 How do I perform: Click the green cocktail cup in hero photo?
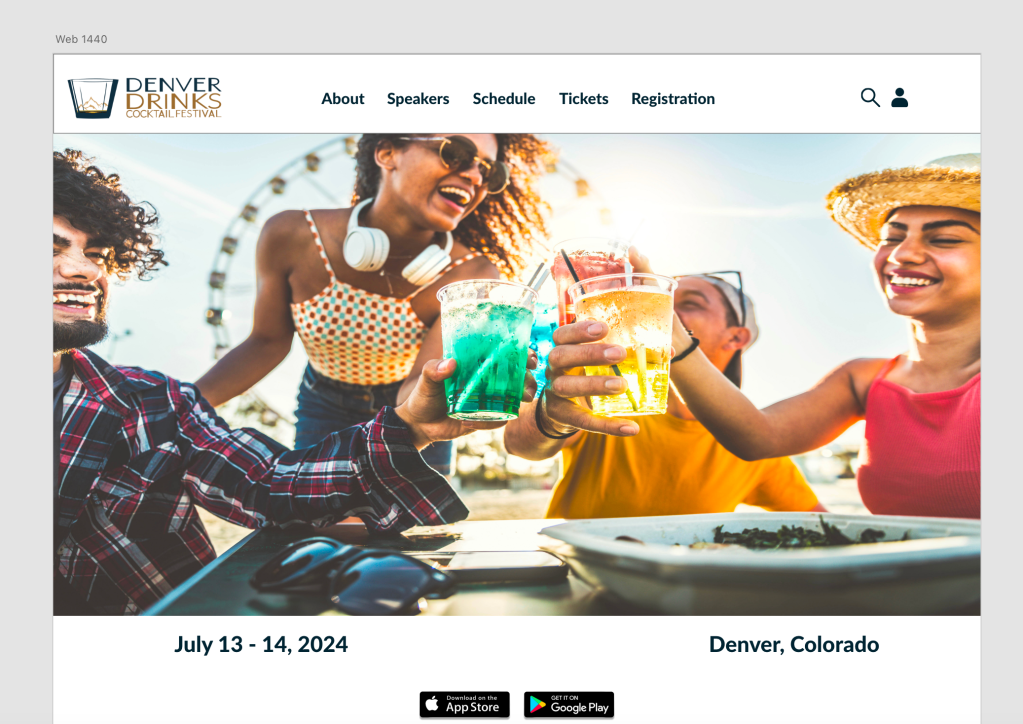(x=486, y=351)
